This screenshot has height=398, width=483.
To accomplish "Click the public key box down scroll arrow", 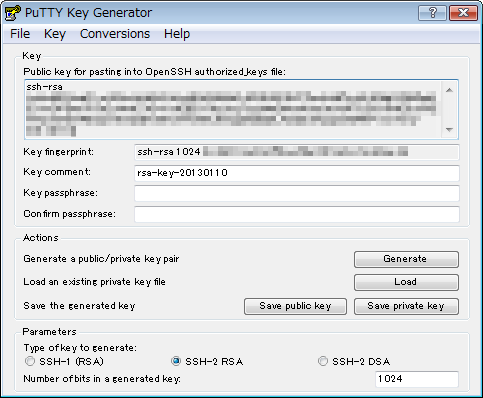I will point(449,130).
